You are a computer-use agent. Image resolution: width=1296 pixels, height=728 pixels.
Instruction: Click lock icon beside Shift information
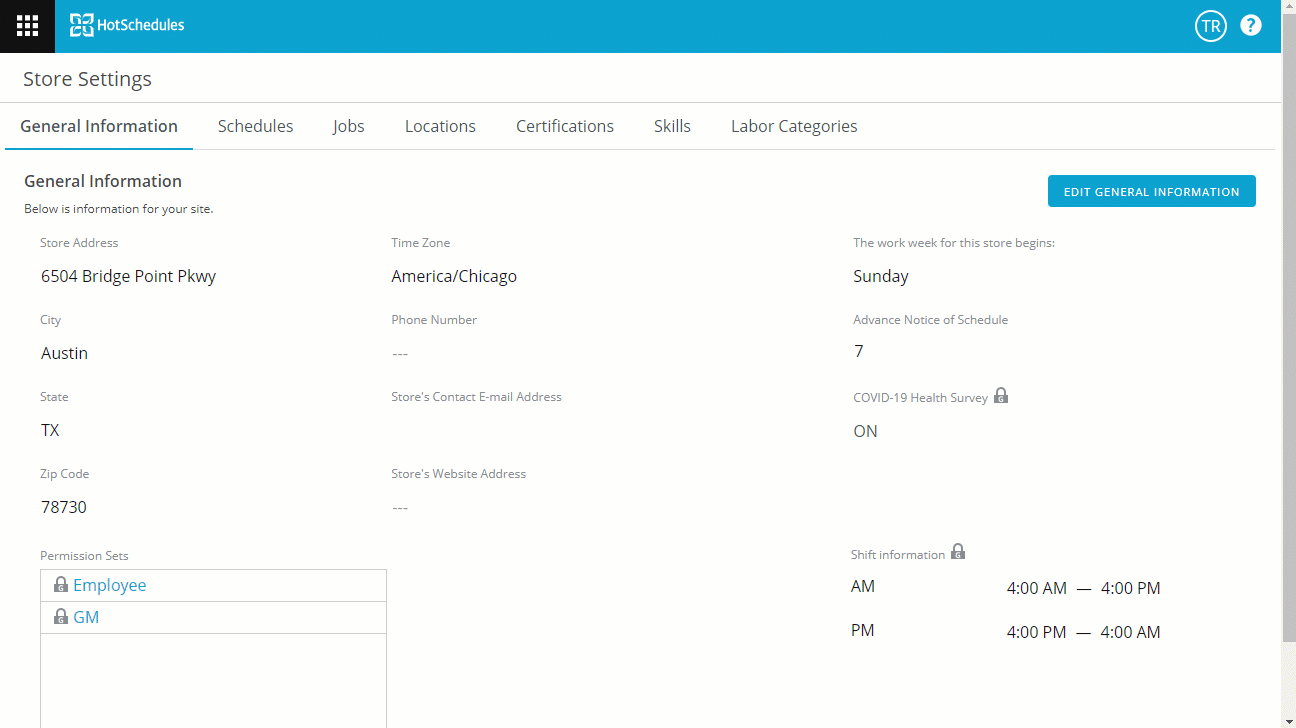[958, 552]
